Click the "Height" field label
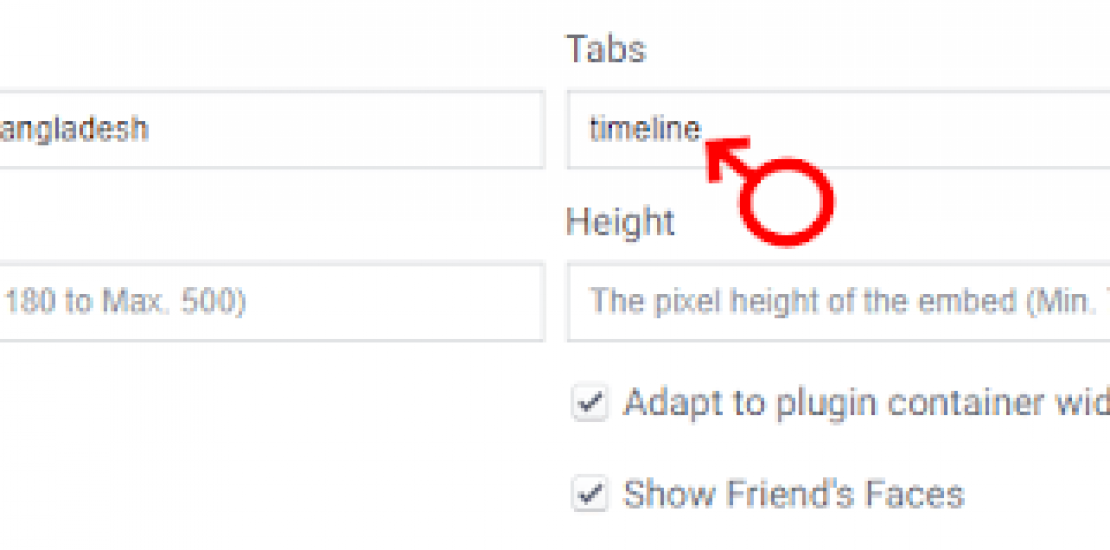This screenshot has height=550, width=1110. tap(620, 221)
